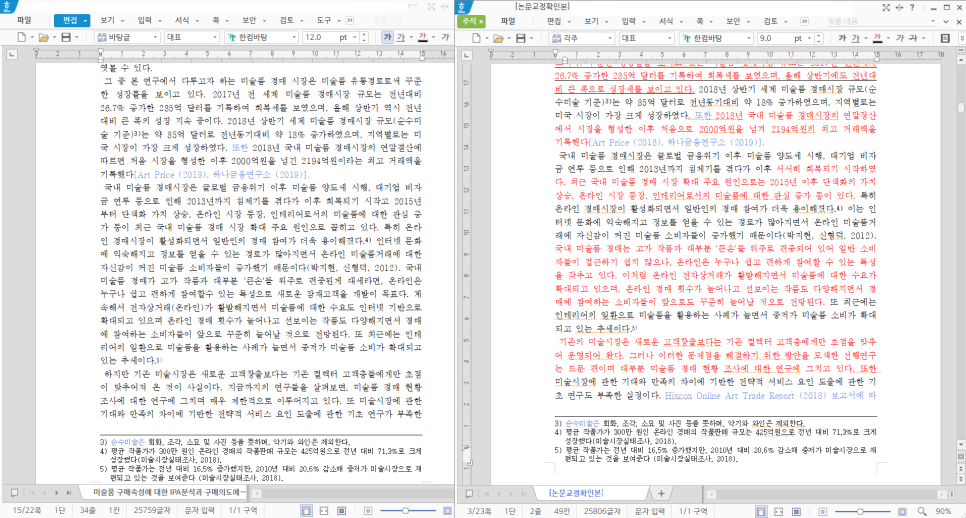Select two-page view mode in right status bar

[x=796, y=511]
